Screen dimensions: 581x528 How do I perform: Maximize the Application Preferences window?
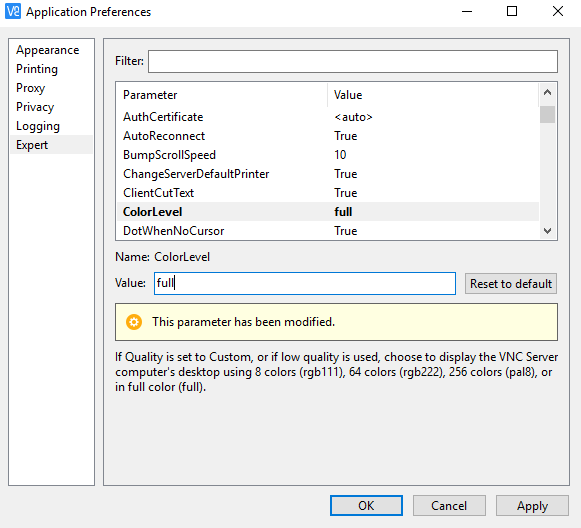[x=512, y=11]
